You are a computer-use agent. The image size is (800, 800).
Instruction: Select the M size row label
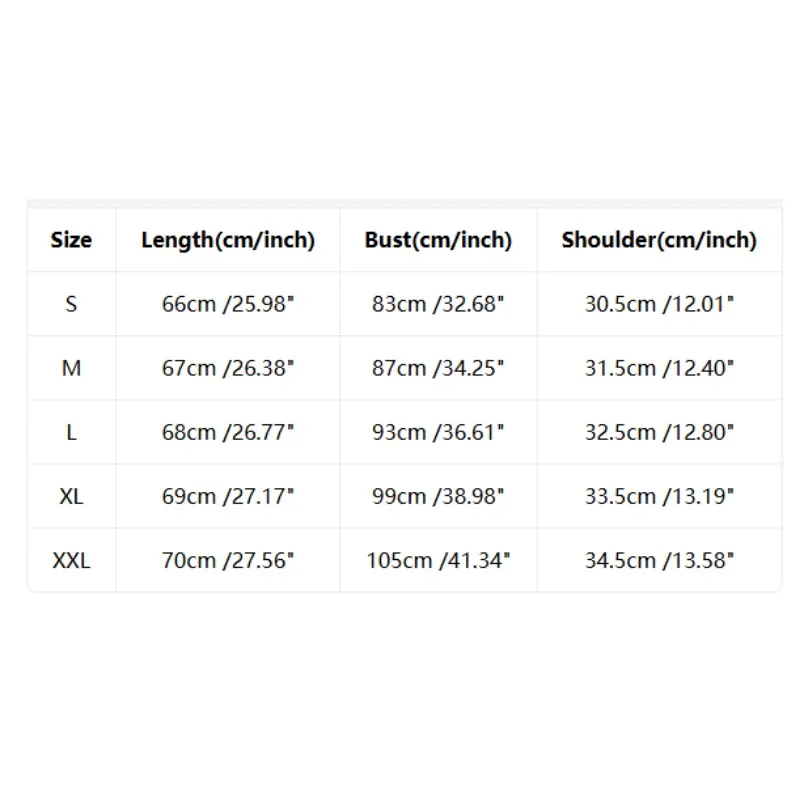(x=71, y=368)
